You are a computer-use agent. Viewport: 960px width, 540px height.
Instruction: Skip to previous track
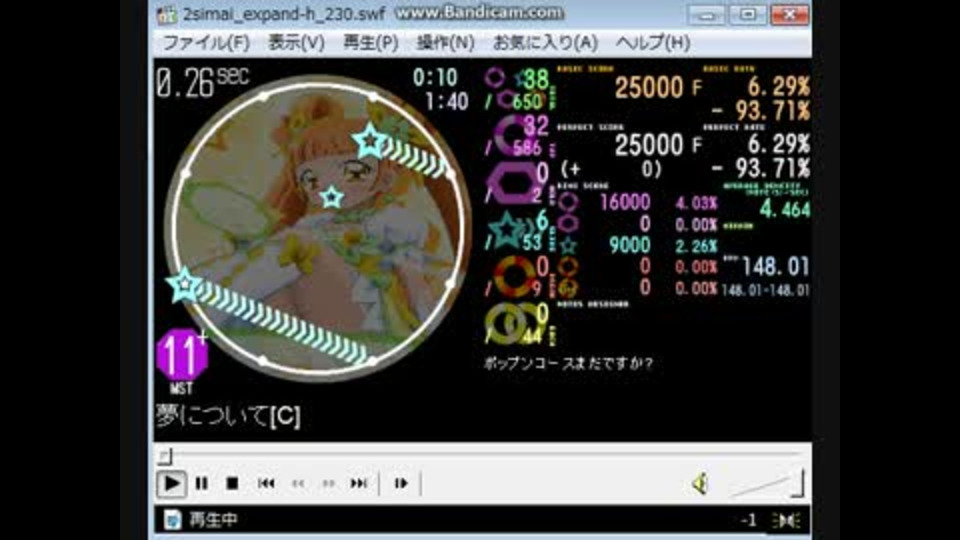tap(266, 484)
